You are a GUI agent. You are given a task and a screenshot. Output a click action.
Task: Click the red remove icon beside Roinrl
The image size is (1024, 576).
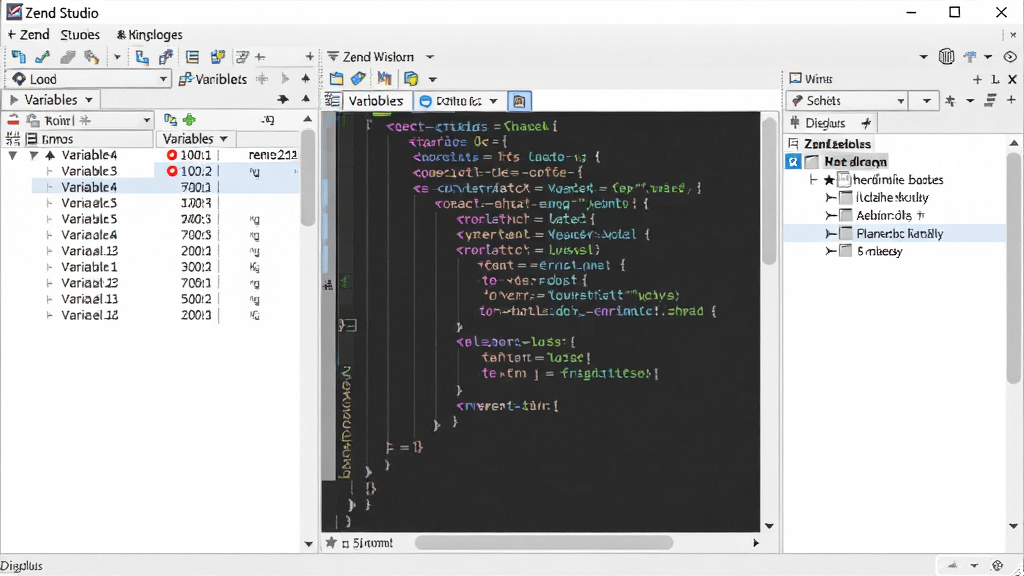click(13, 120)
